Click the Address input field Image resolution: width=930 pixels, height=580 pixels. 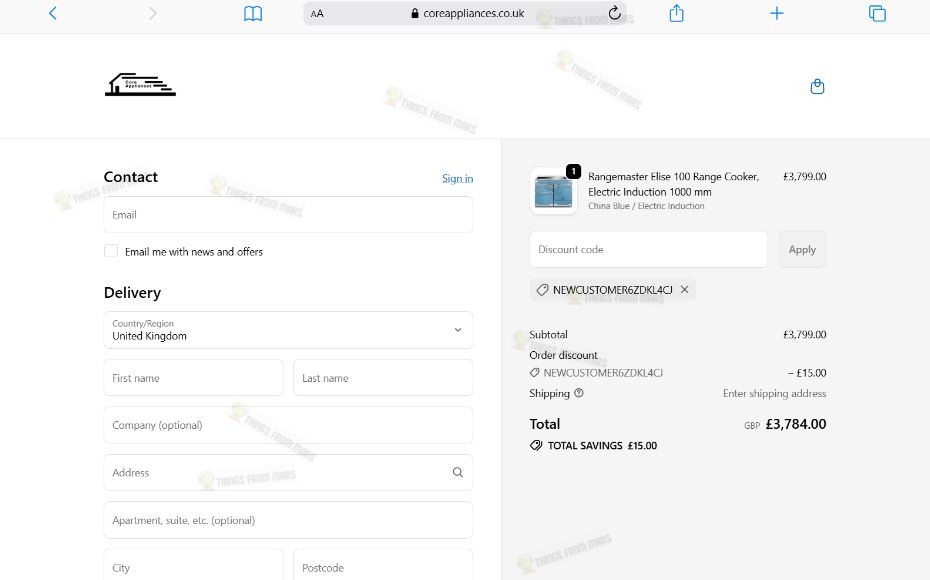coord(288,472)
